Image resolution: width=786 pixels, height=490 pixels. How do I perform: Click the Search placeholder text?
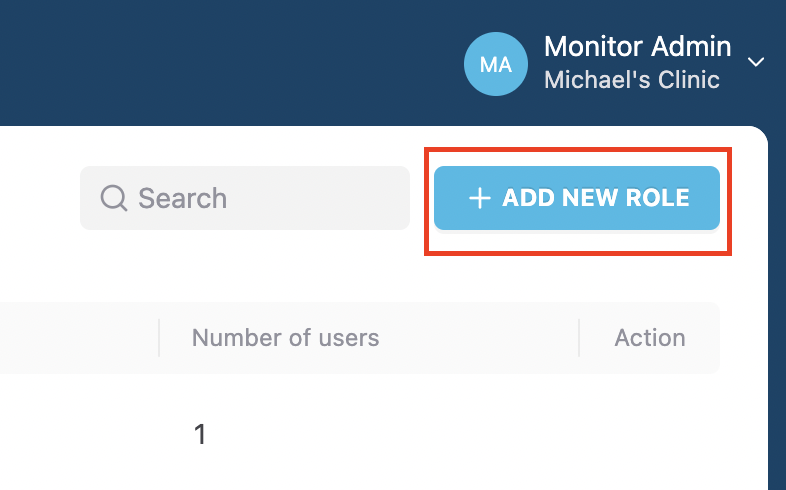(182, 198)
